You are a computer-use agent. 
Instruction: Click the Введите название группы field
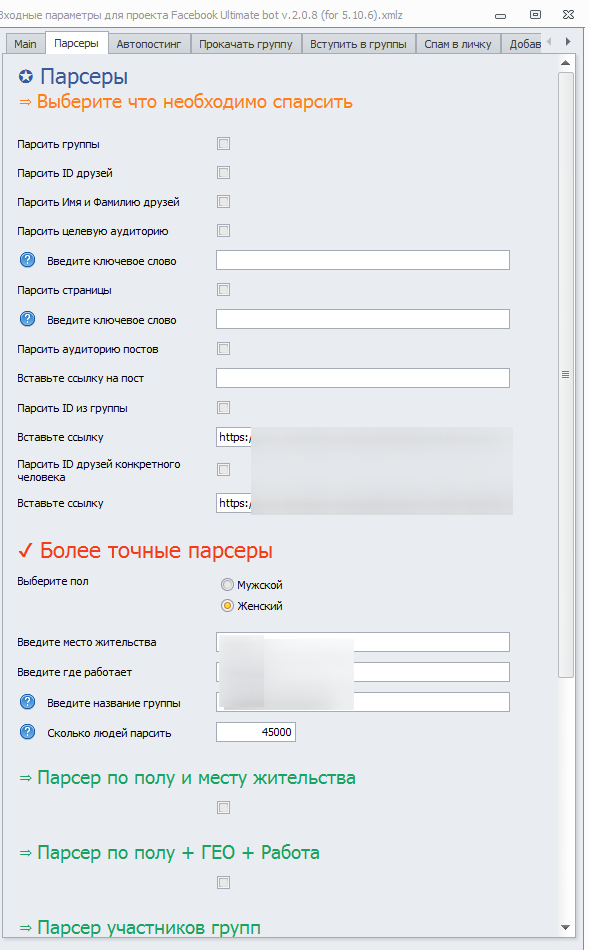363,702
